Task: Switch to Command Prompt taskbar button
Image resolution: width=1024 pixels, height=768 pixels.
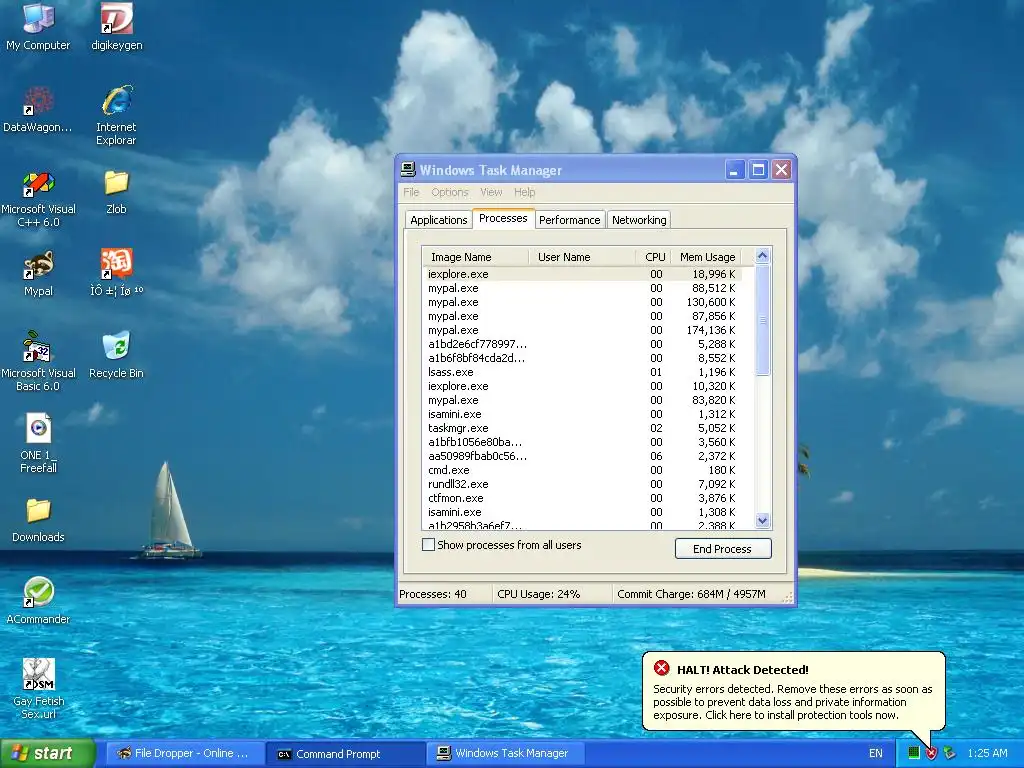Action: [x=346, y=753]
